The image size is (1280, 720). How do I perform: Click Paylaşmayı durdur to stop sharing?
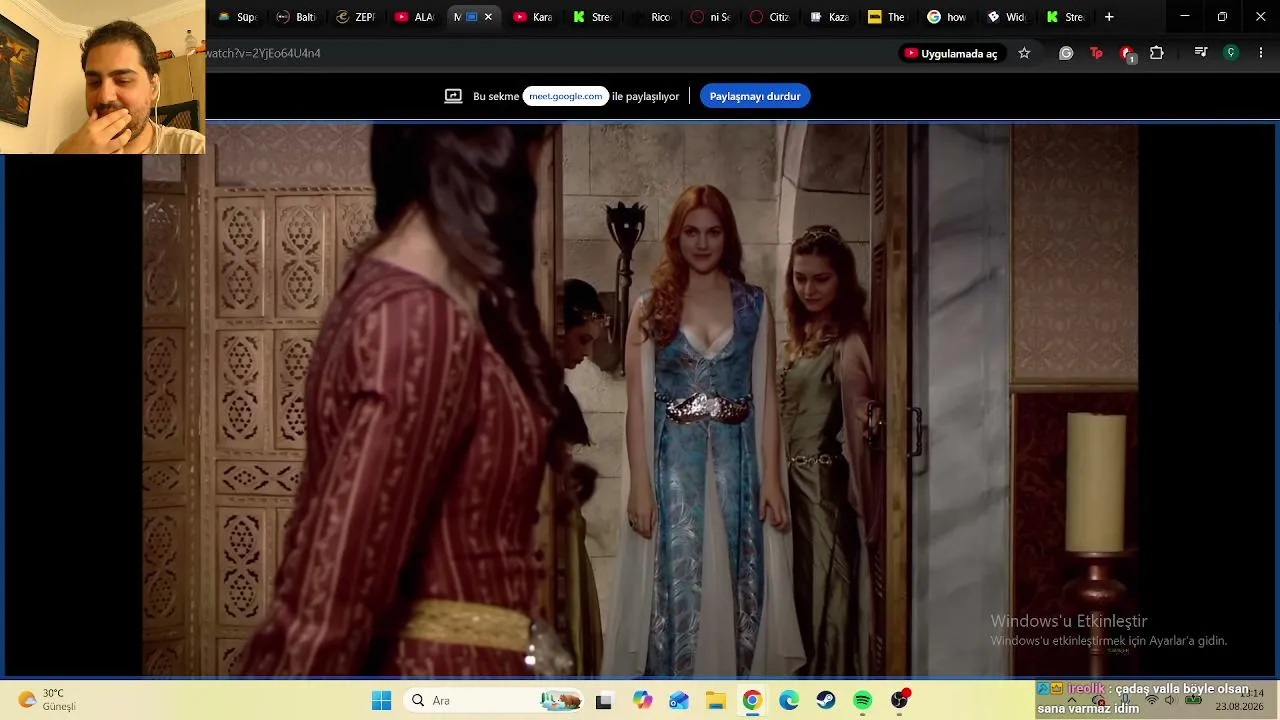[755, 96]
